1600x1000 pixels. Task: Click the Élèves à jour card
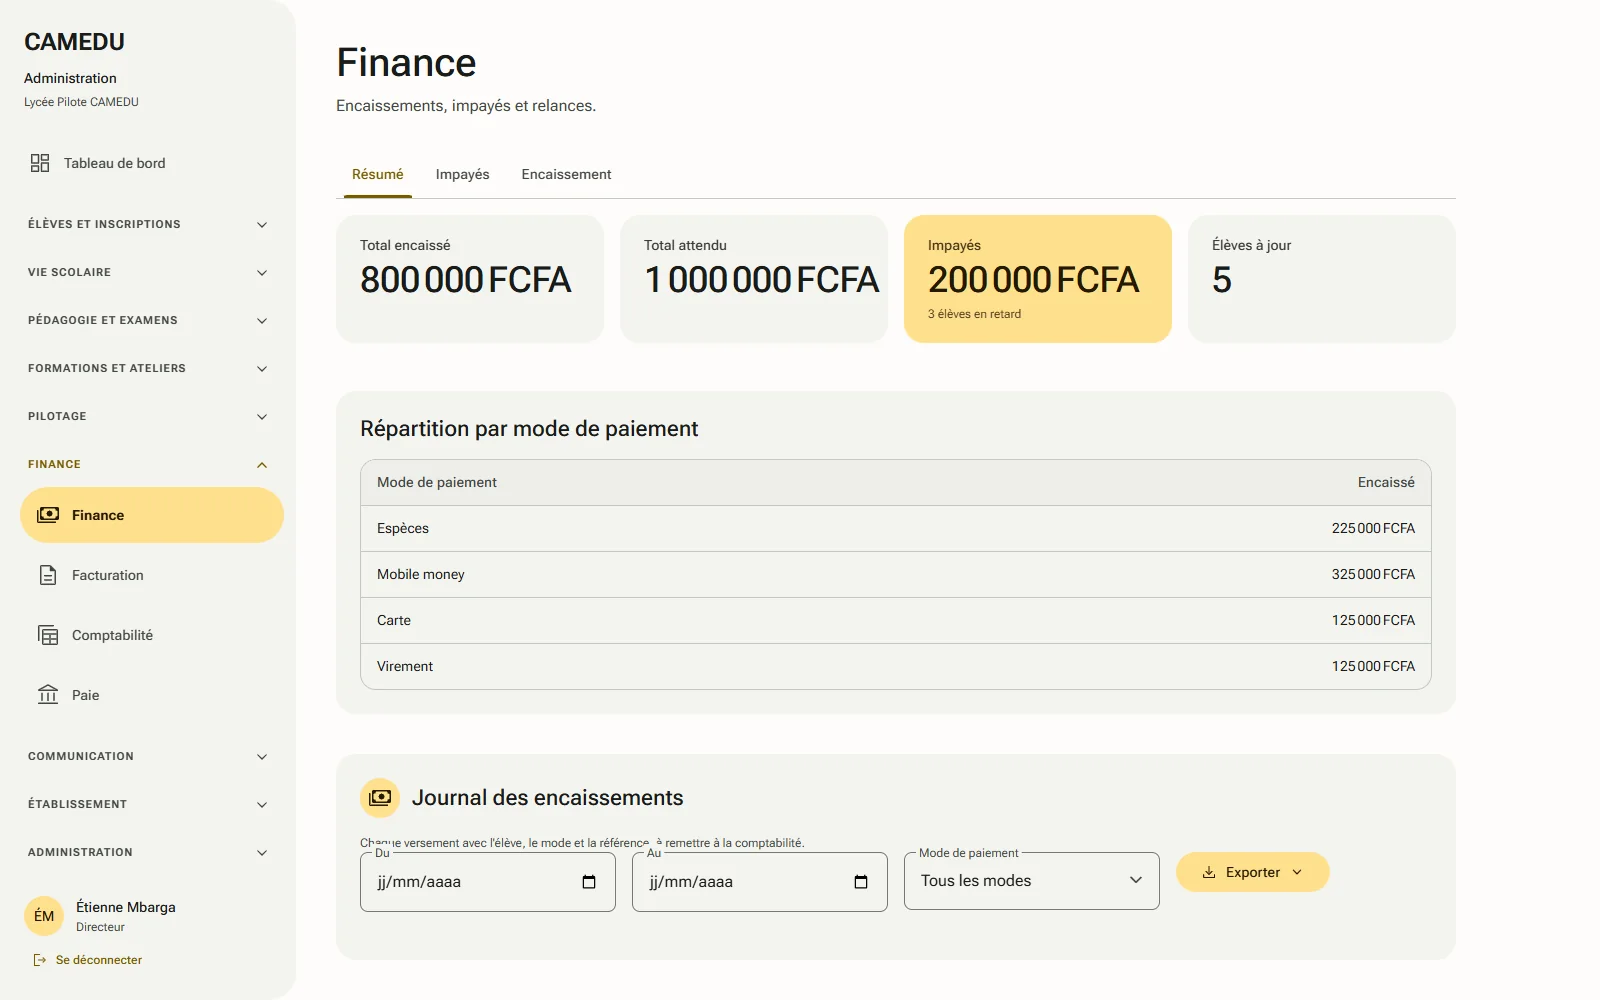coord(1322,279)
